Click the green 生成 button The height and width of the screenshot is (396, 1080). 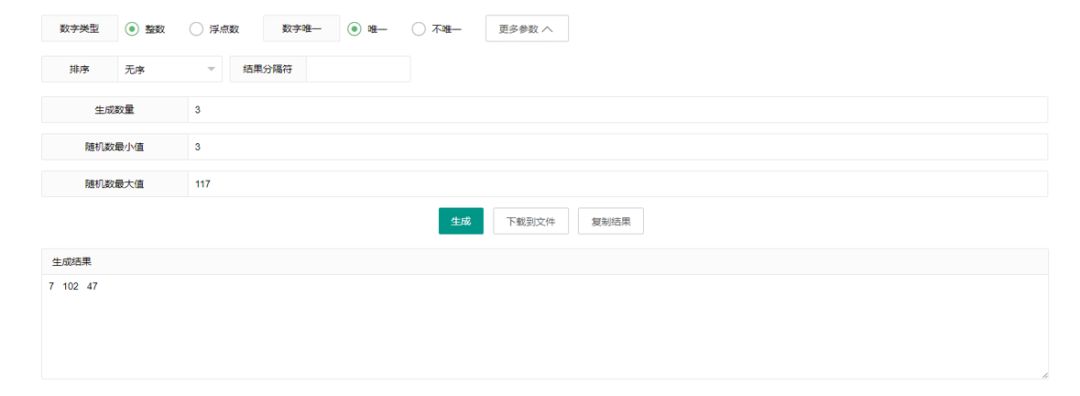click(x=461, y=221)
